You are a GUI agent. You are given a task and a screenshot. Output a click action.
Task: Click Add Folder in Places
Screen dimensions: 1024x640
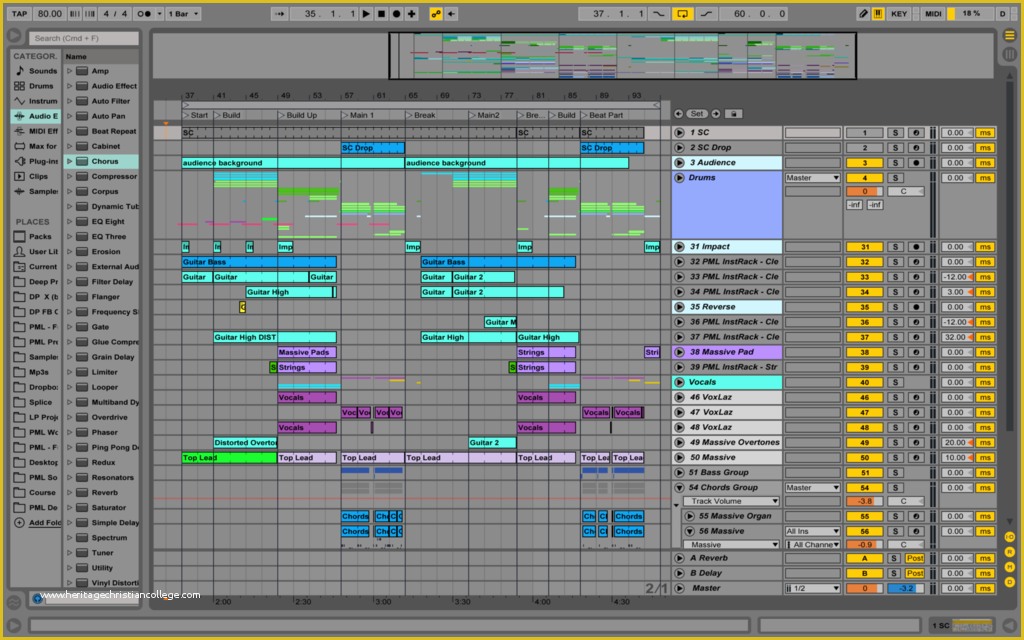38,522
